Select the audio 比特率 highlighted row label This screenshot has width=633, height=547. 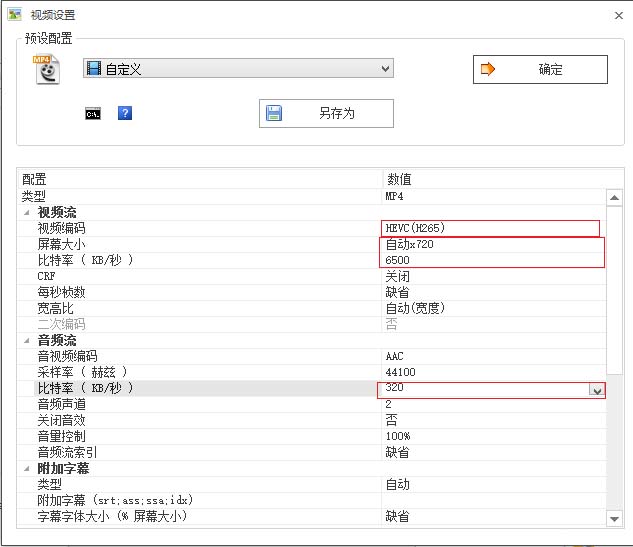[x=85, y=388]
